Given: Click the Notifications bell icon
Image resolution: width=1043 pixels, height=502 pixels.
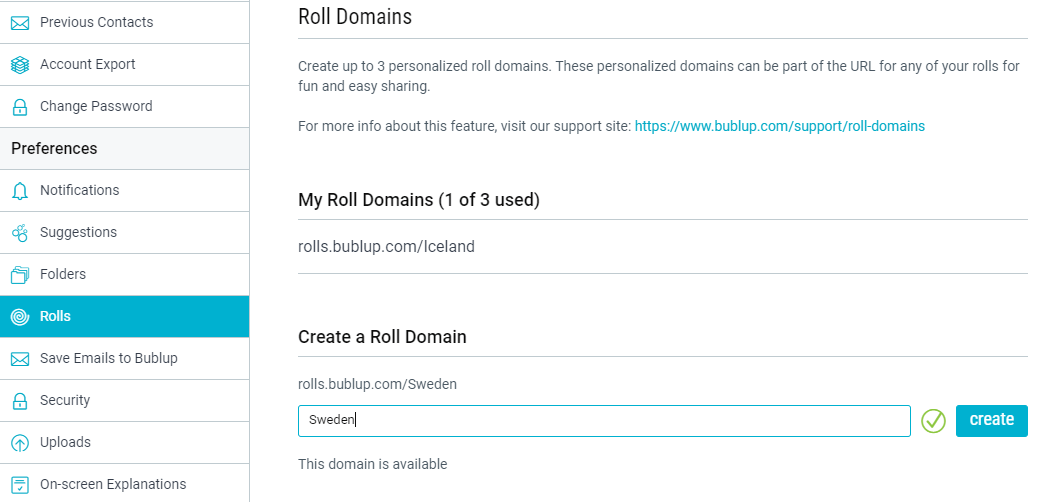Looking at the screenshot, I should pos(20,191).
